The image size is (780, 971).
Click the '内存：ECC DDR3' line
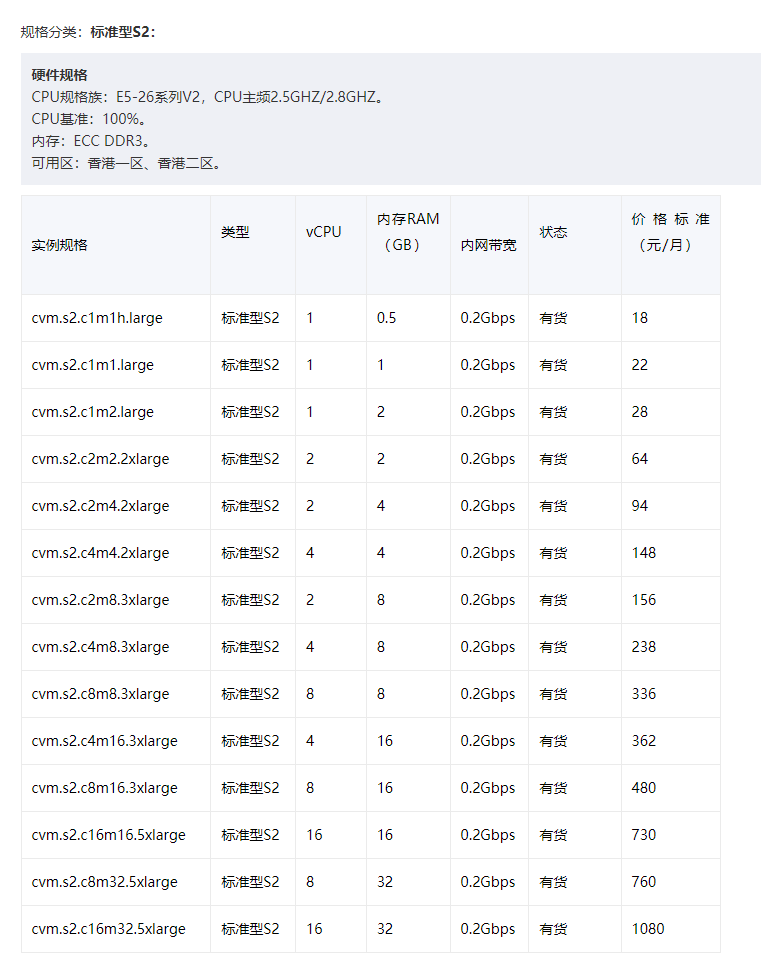(91, 141)
